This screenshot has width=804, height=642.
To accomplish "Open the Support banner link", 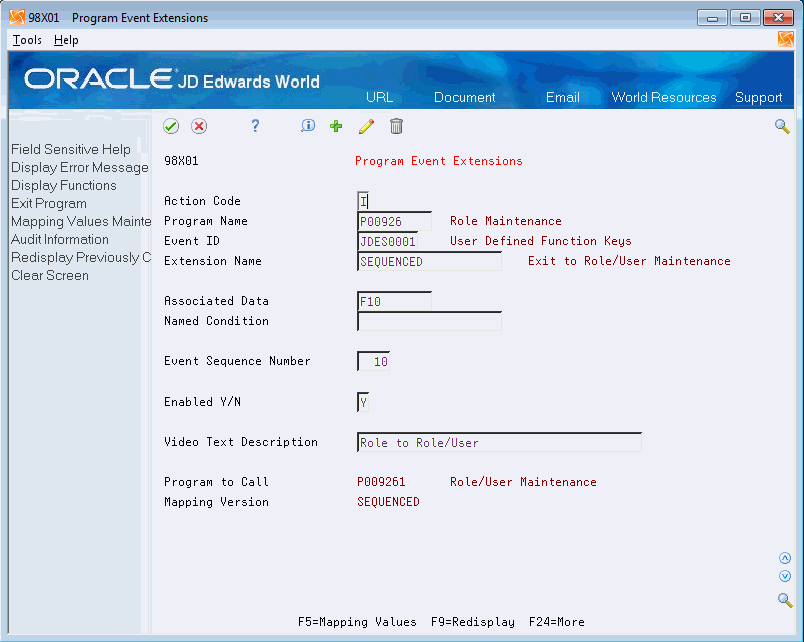I will (x=758, y=97).
